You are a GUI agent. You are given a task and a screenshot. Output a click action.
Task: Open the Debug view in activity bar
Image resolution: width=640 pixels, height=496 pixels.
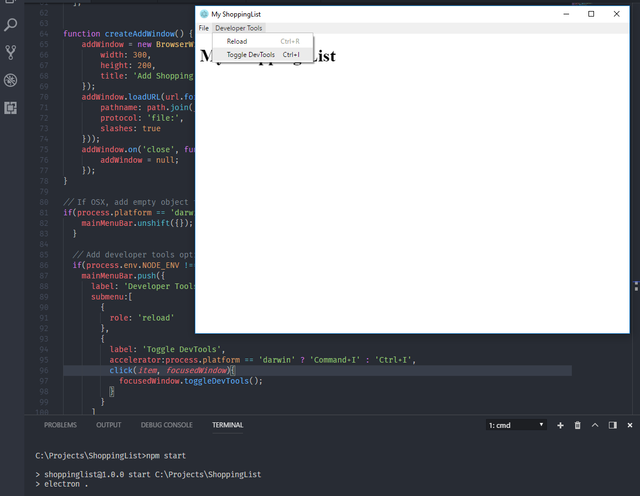pos(11,80)
